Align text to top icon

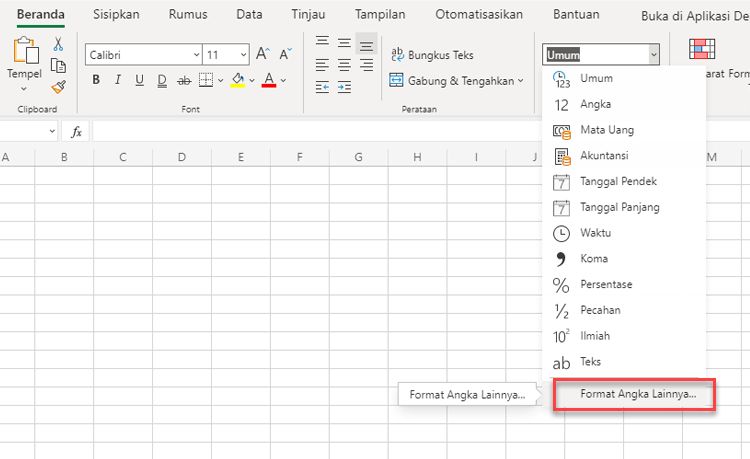322,41
